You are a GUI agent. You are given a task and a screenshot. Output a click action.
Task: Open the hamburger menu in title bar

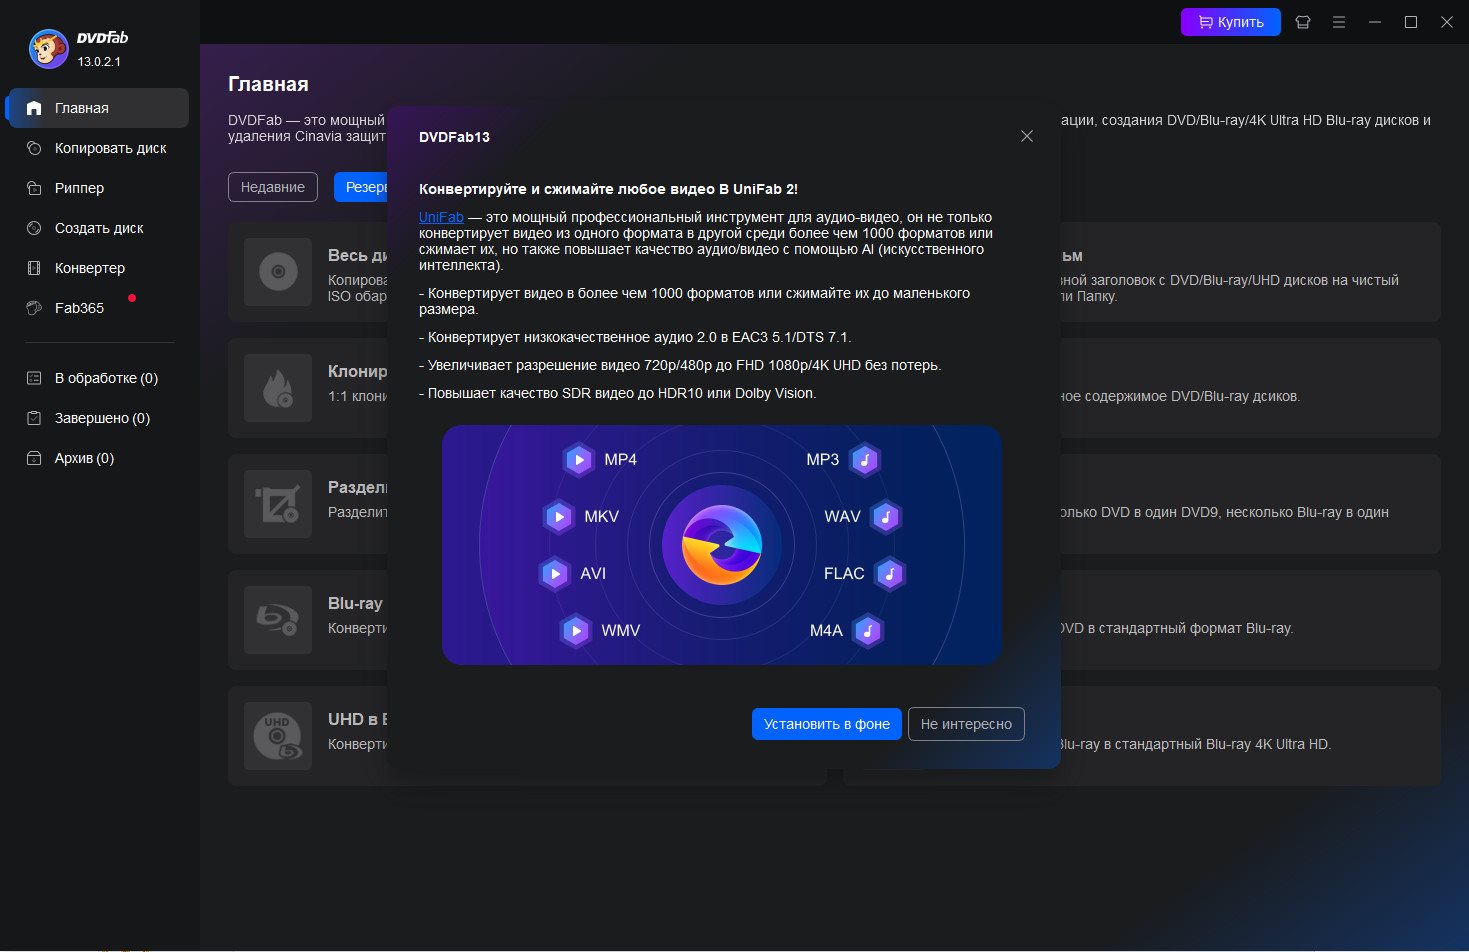point(1339,22)
